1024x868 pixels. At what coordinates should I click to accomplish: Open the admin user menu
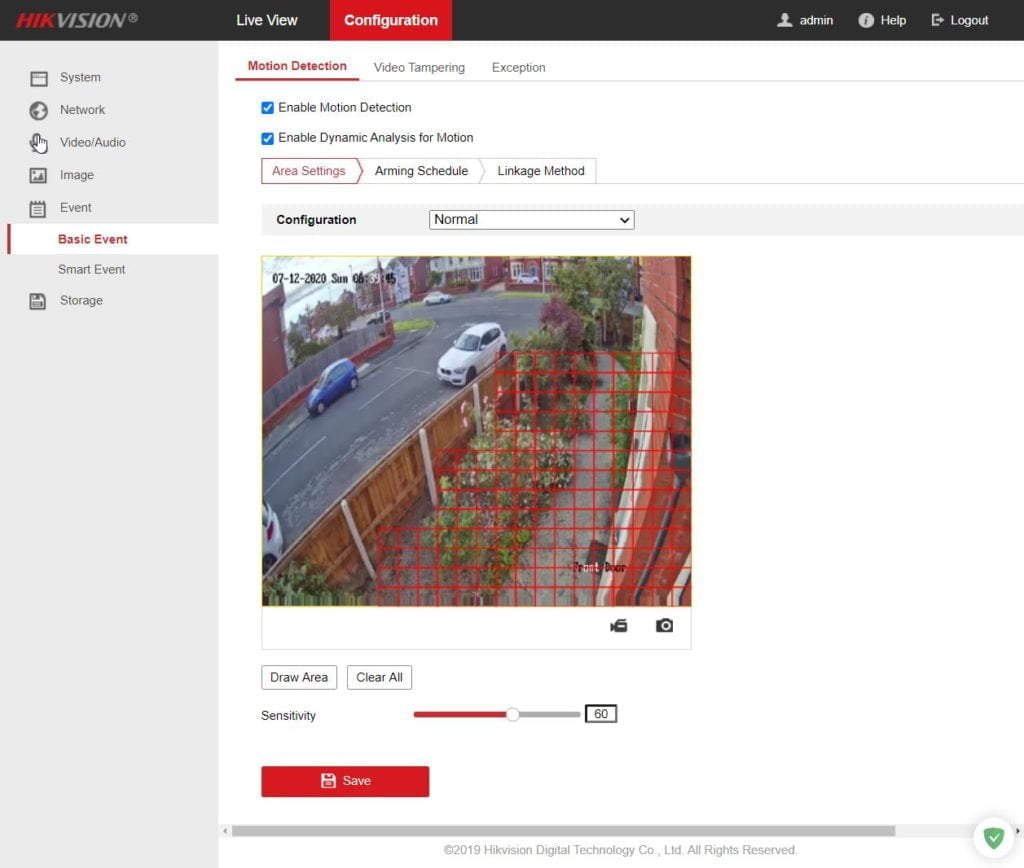click(806, 20)
